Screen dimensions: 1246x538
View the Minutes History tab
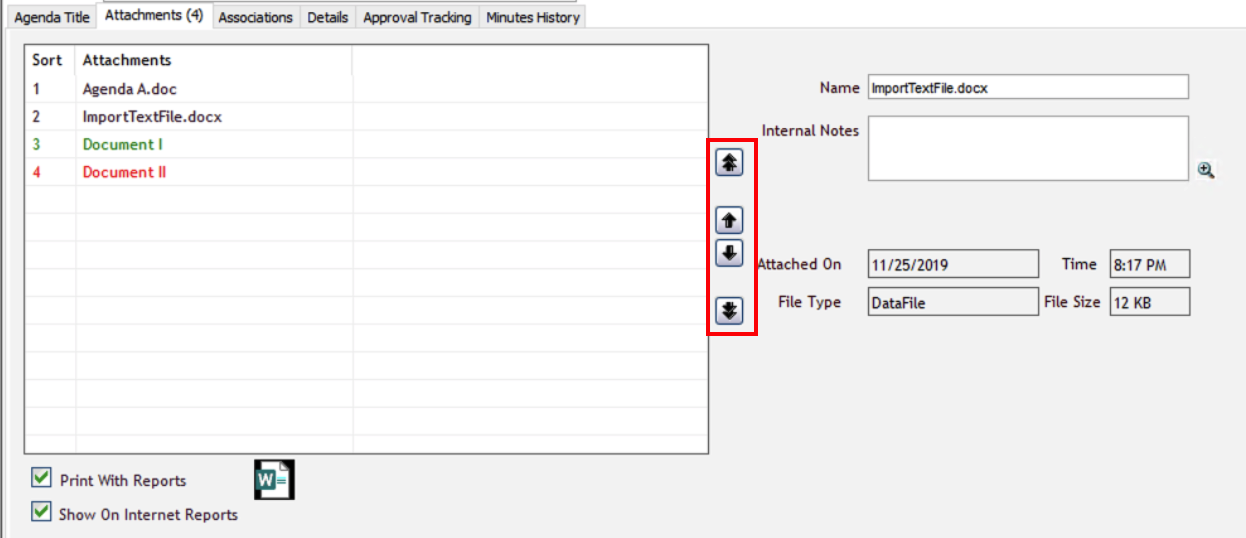(x=533, y=17)
